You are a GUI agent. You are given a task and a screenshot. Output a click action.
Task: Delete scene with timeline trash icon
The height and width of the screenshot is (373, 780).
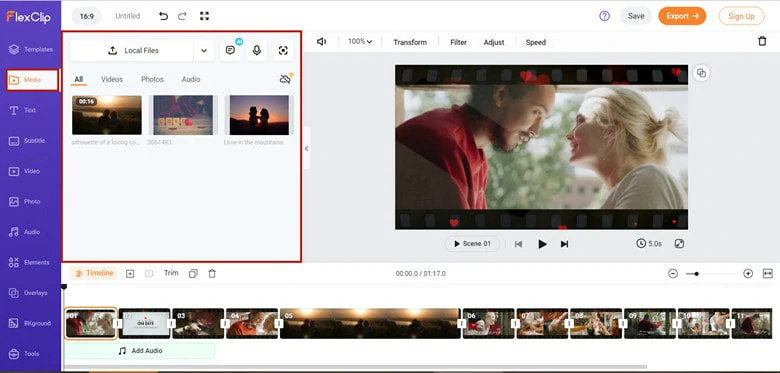(x=212, y=274)
